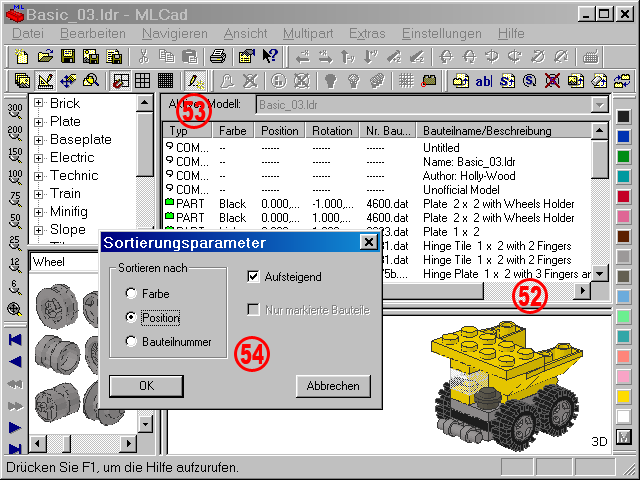
Task: Pick the red color swatch
Action: pos(623,196)
